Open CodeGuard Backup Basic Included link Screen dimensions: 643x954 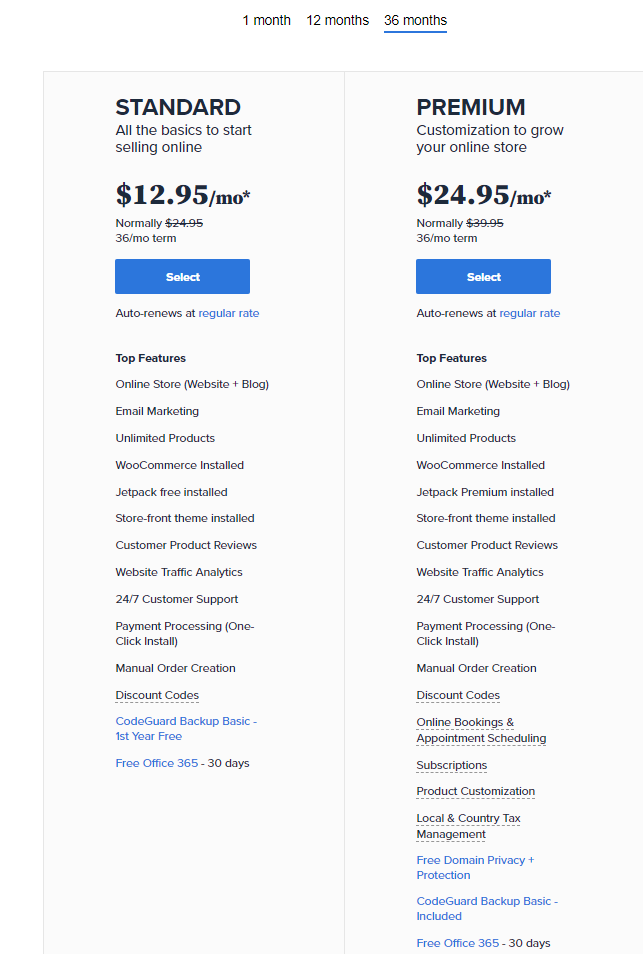coord(487,908)
